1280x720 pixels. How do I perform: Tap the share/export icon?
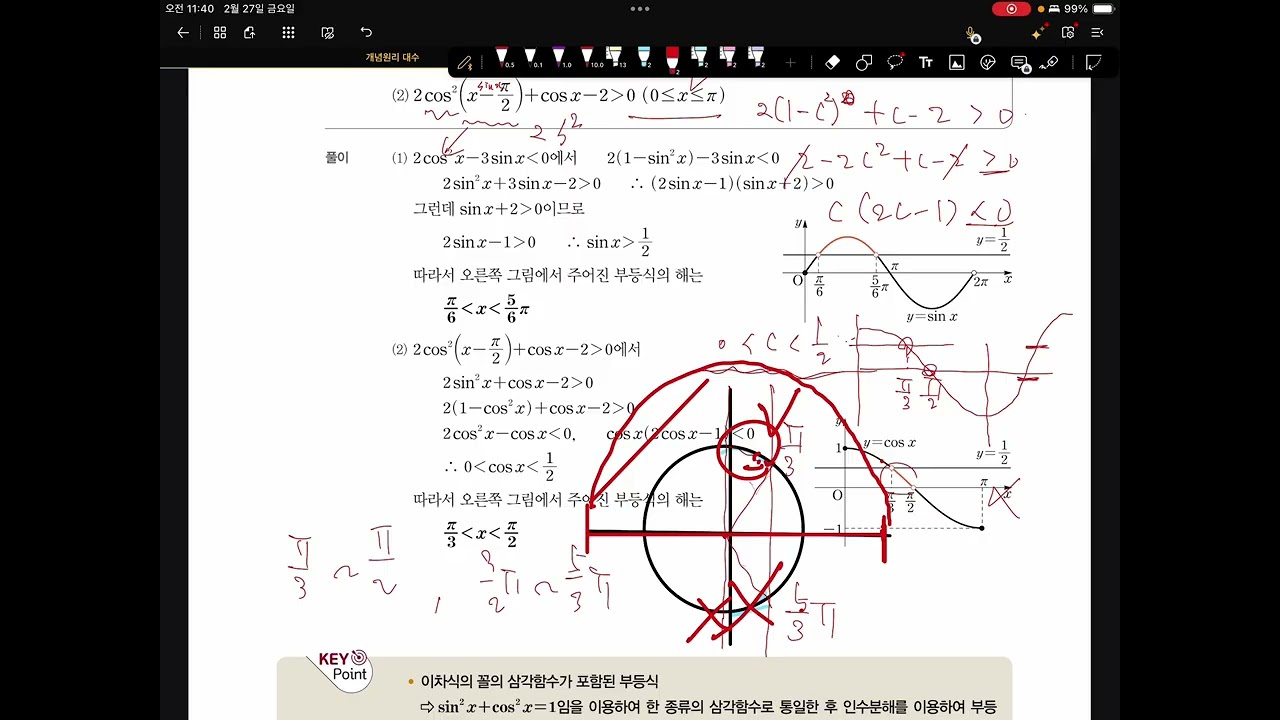tap(250, 33)
